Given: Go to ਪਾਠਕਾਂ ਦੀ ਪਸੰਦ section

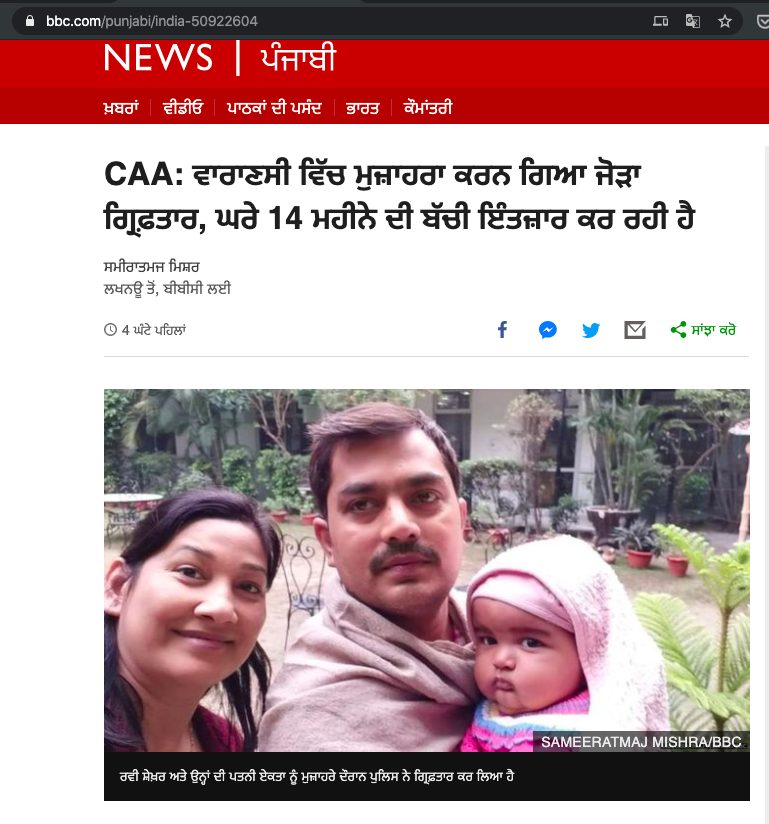Looking at the screenshot, I should pos(274,108).
